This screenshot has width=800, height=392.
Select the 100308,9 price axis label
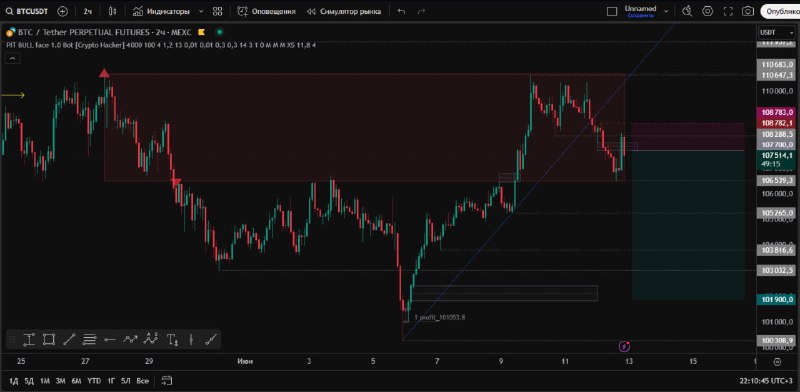pyautogui.click(x=778, y=340)
